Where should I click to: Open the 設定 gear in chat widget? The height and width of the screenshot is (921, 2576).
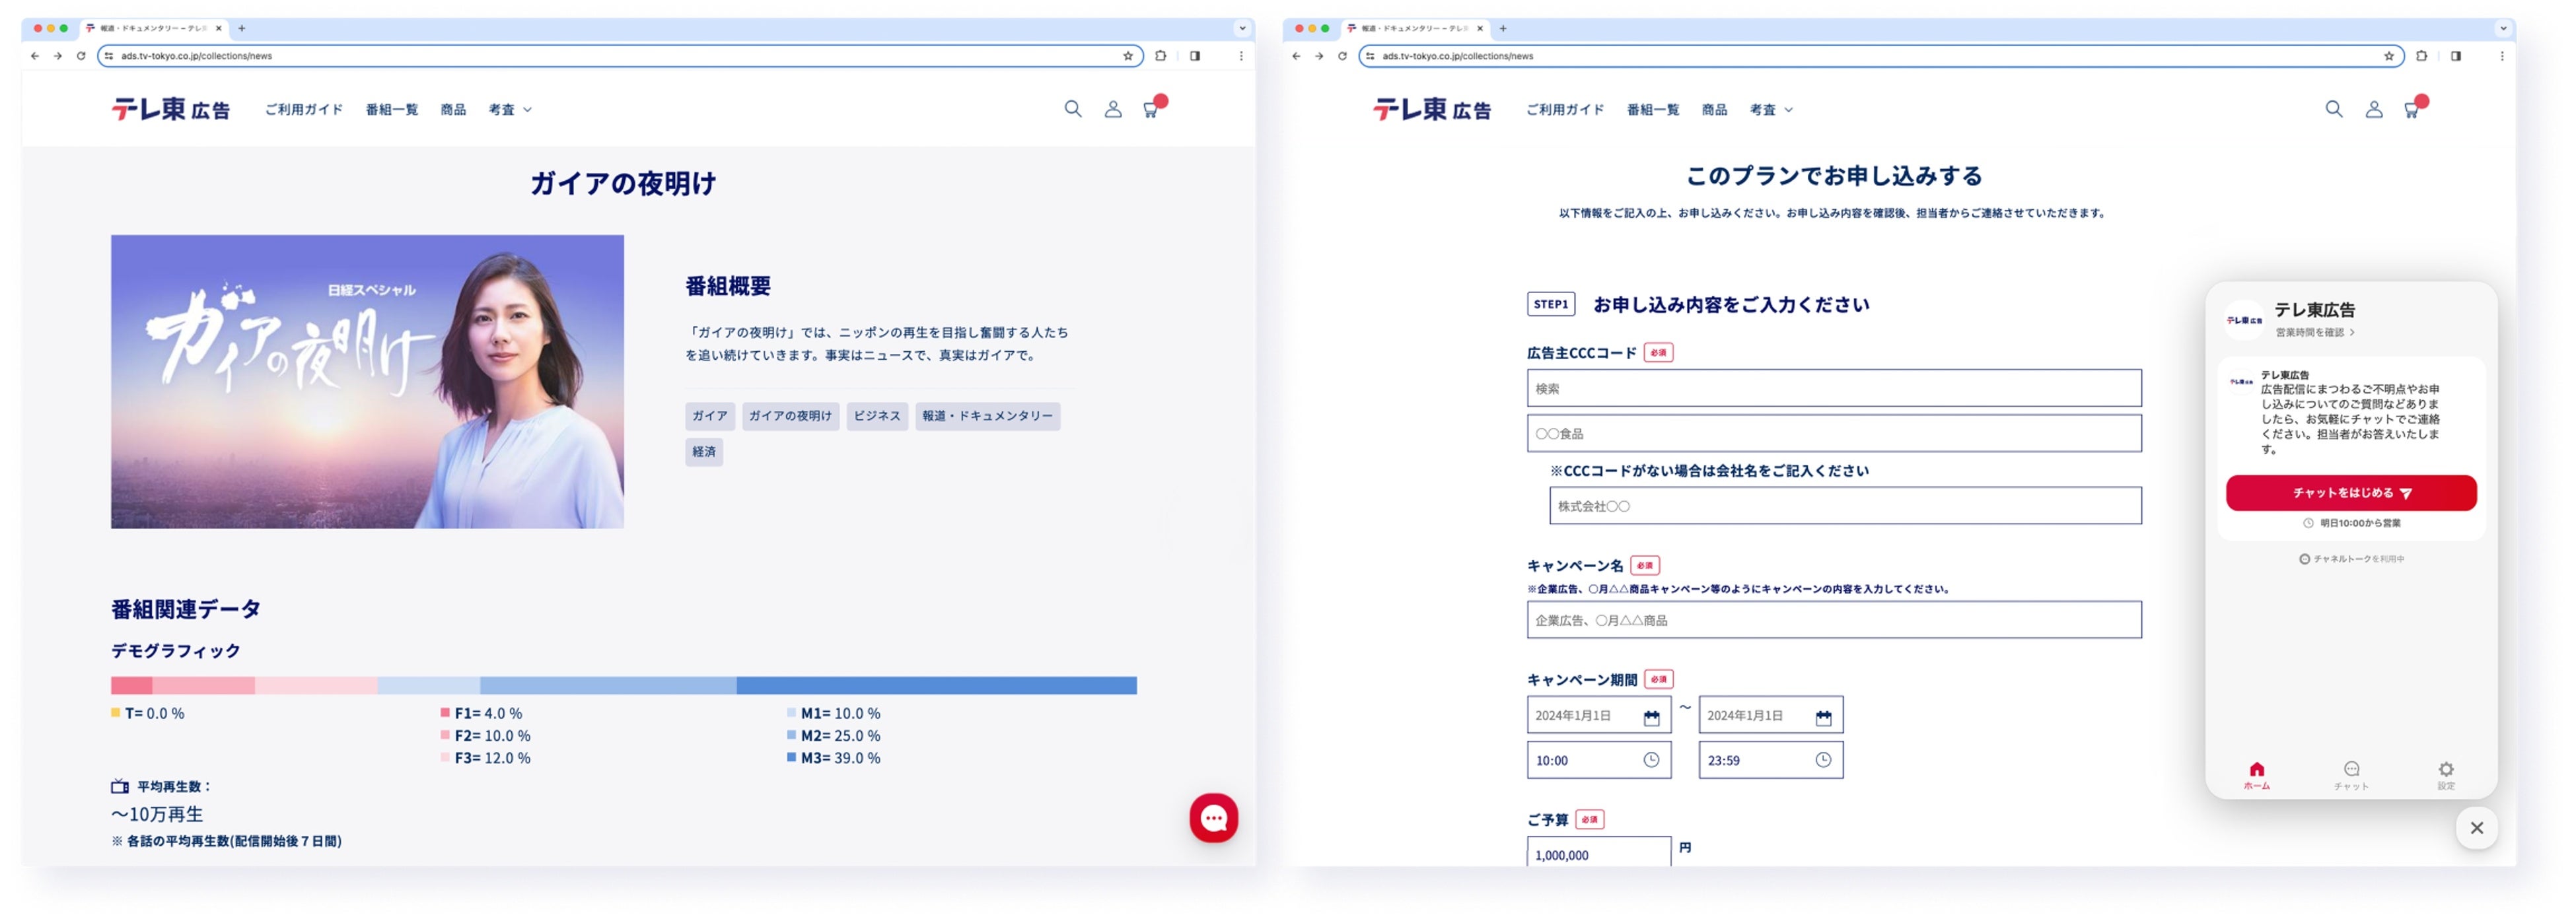(2445, 775)
